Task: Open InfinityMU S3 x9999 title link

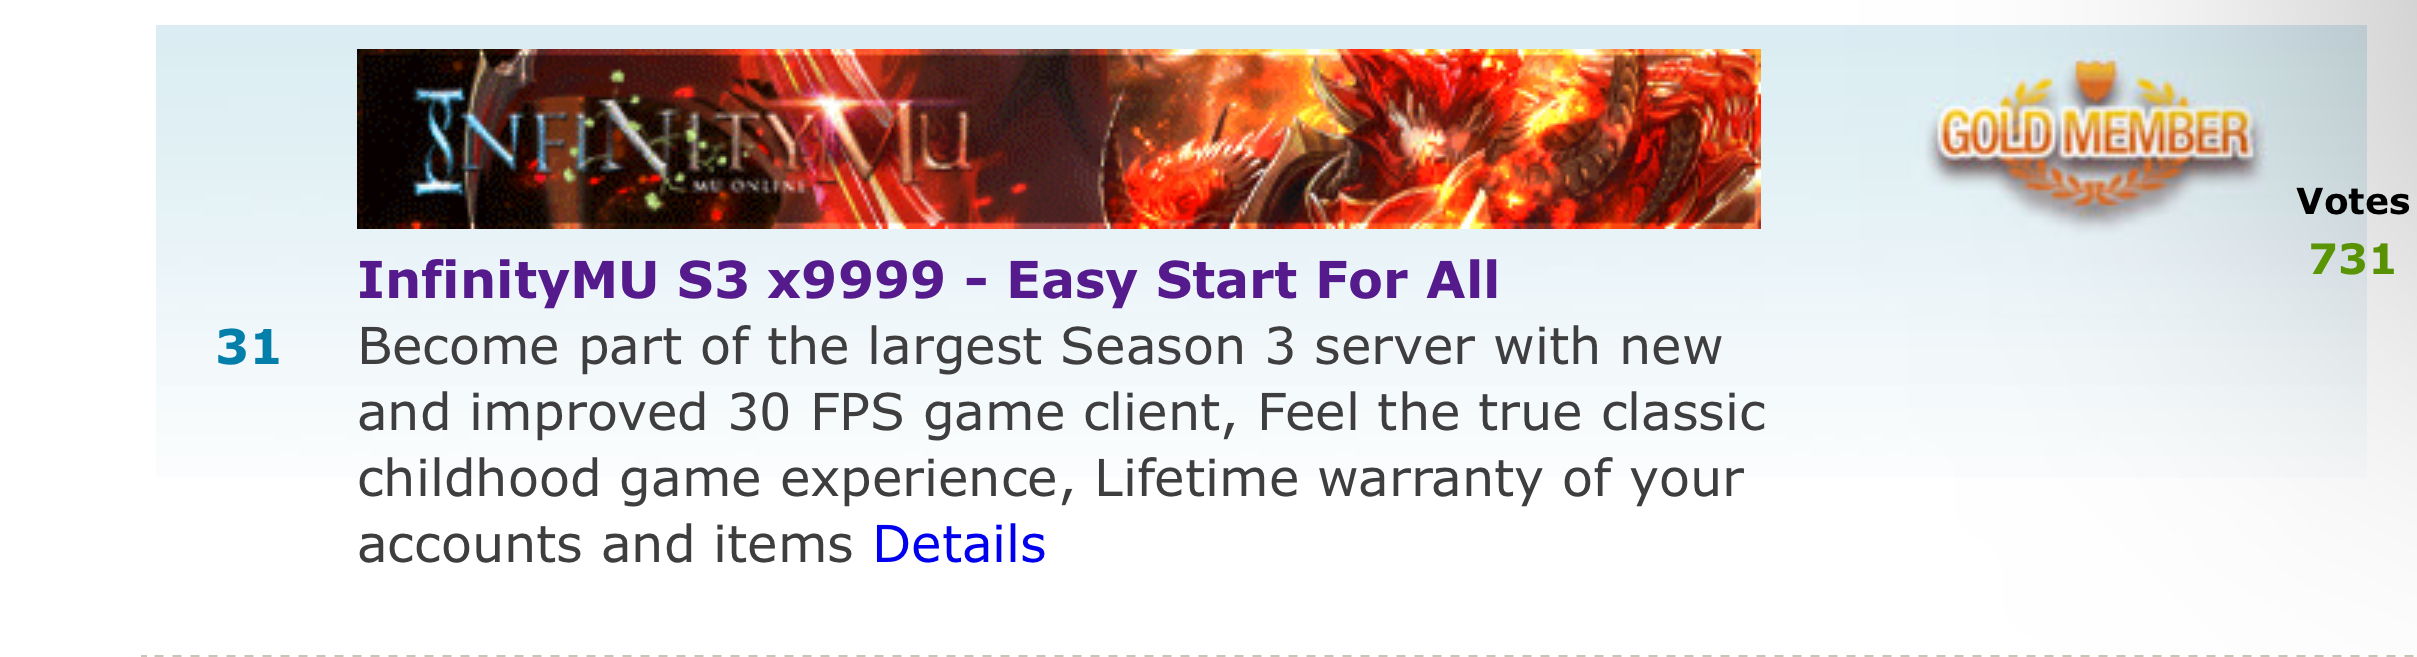Action: [x=928, y=280]
